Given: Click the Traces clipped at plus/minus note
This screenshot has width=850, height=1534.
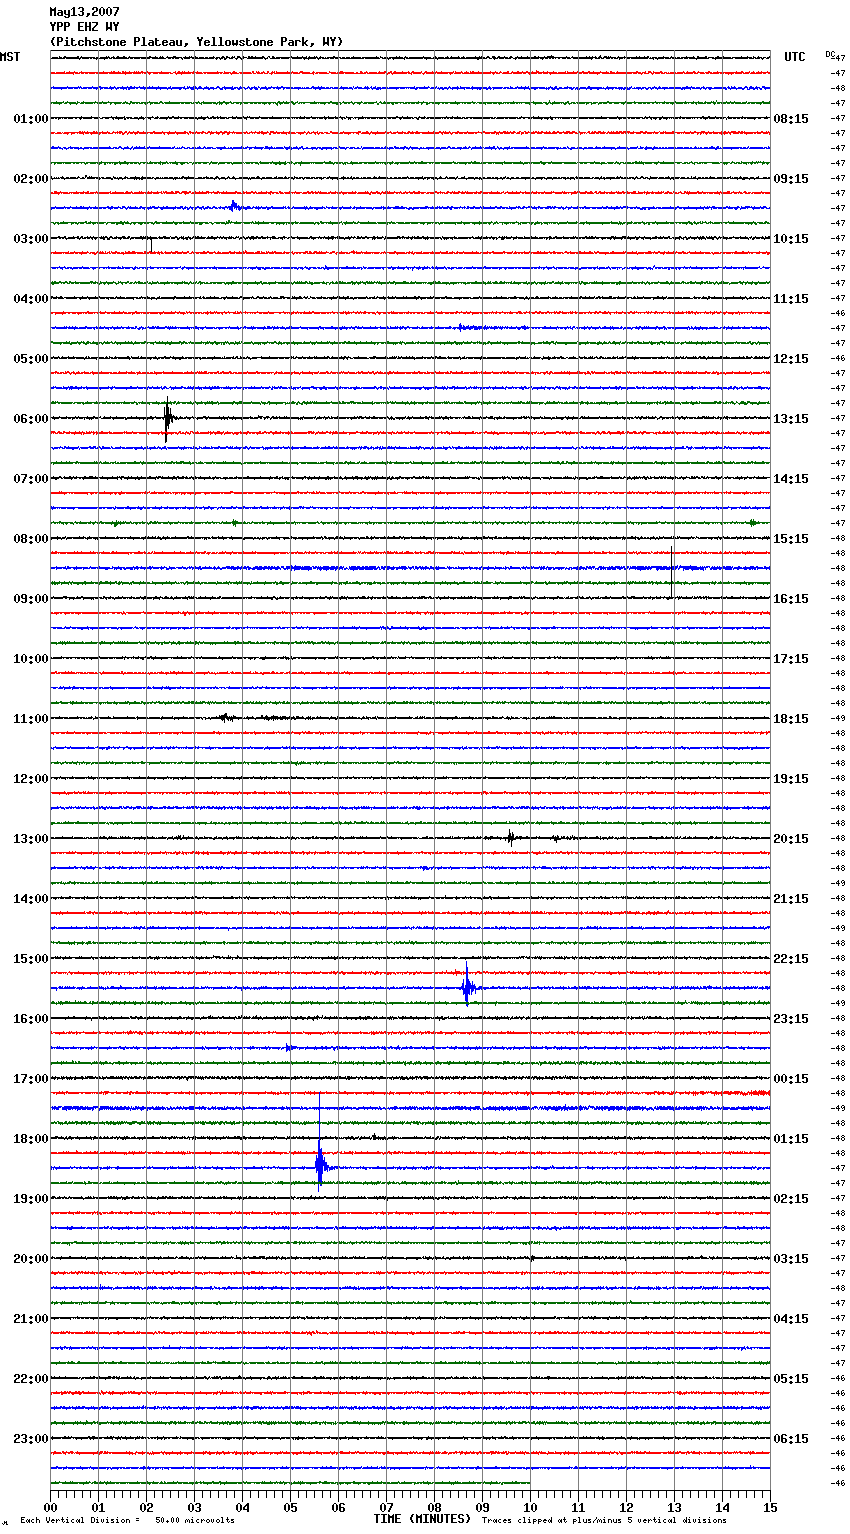Looking at the screenshot, I should (x=604, y=1520).
